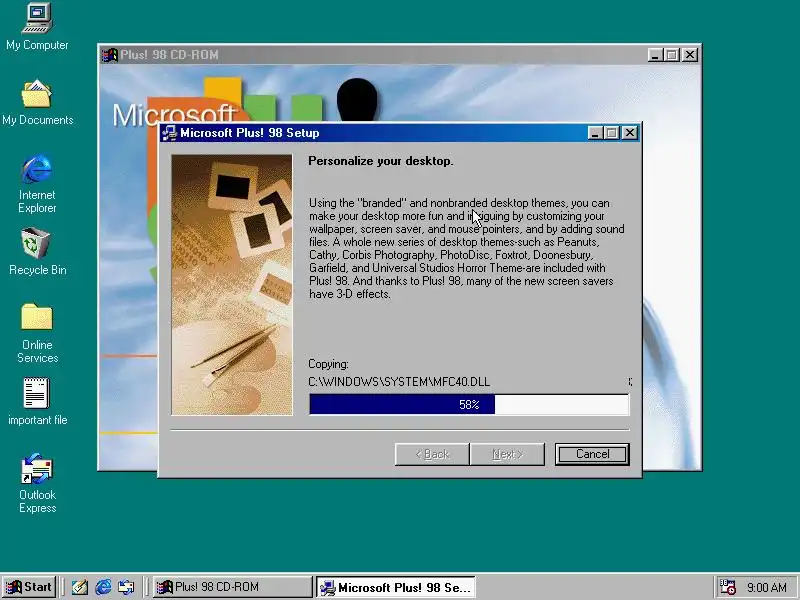The width and height of the screenshot is (800, 600).
Task: Minimize the Microsoft Plus! 98 Setup dialog
Action: pyautogui.click(x=595, y=133)
